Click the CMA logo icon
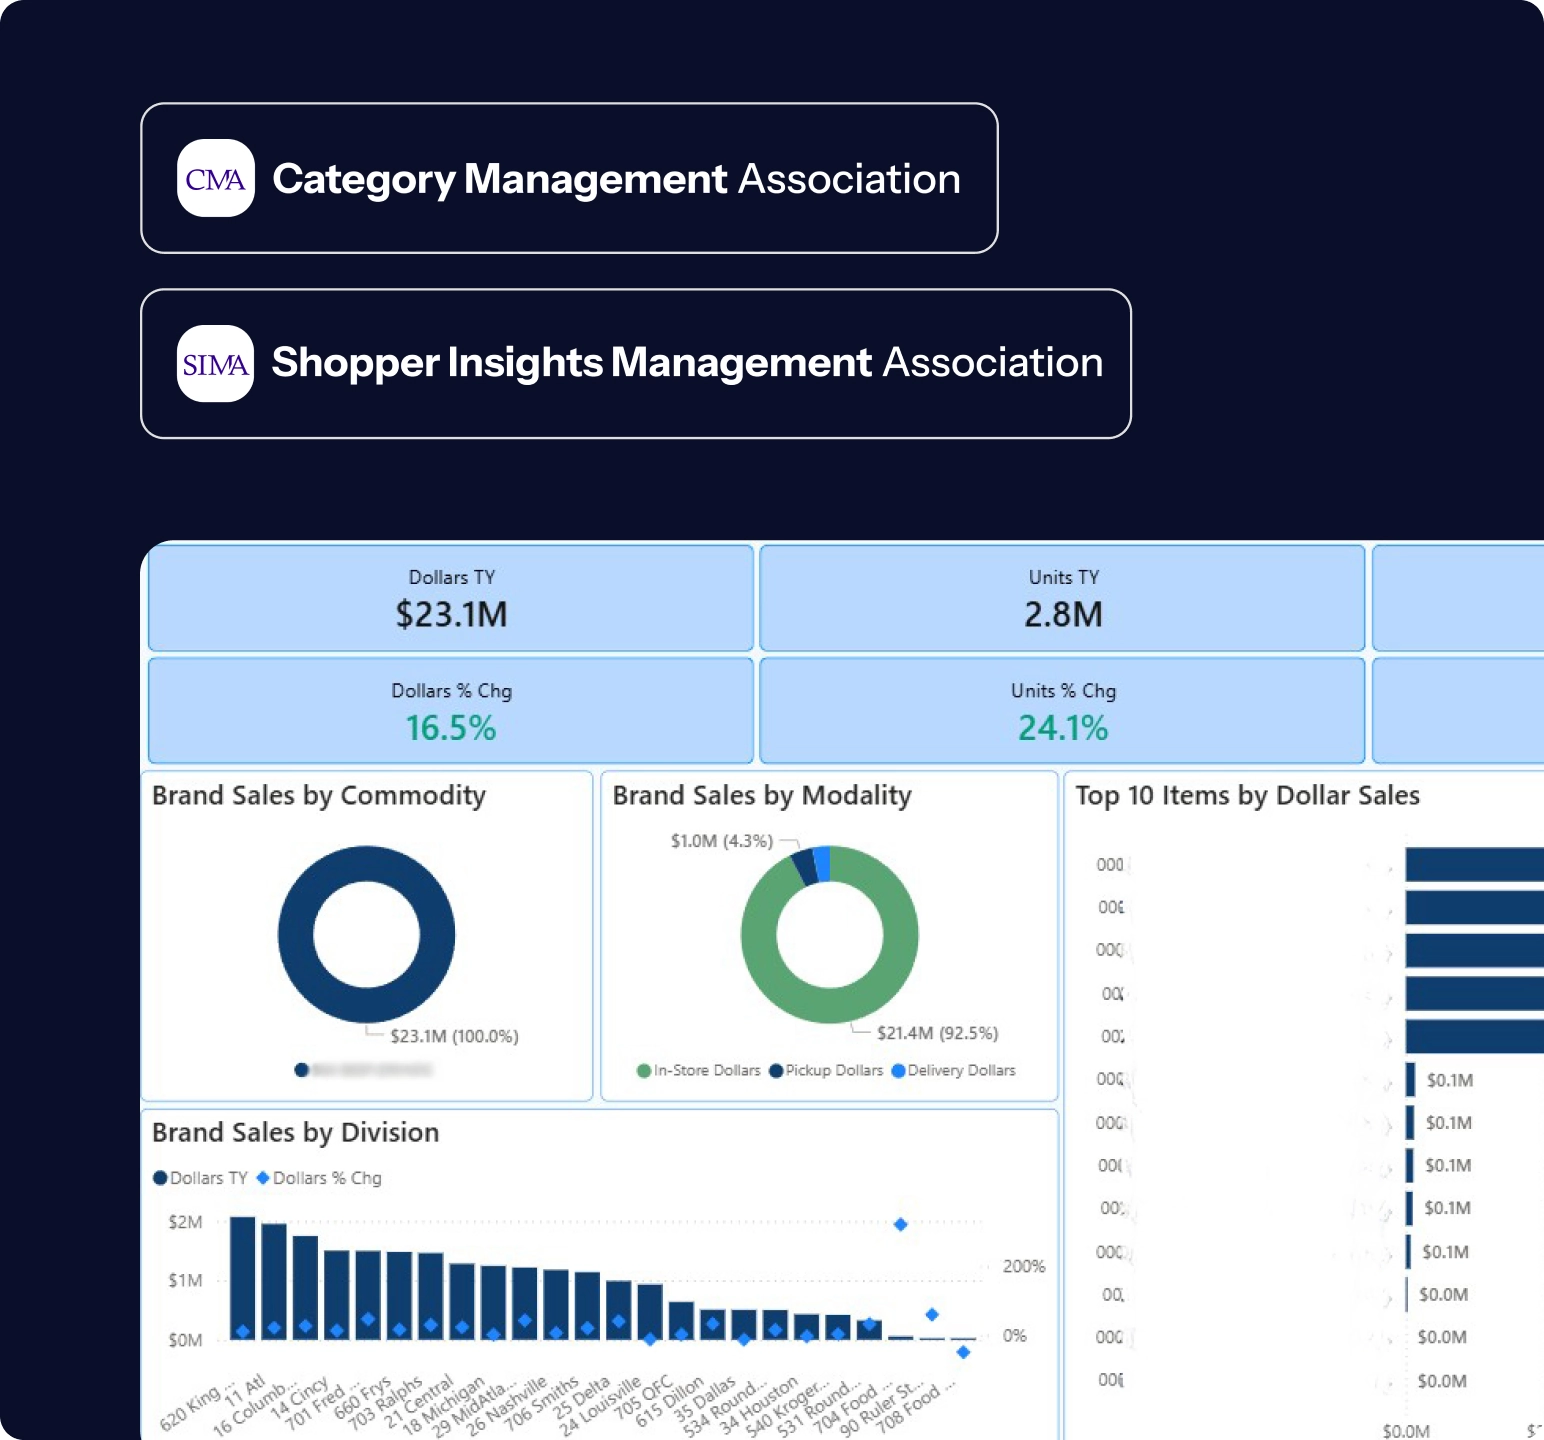1544x1440 pixels. pos(213,179)
